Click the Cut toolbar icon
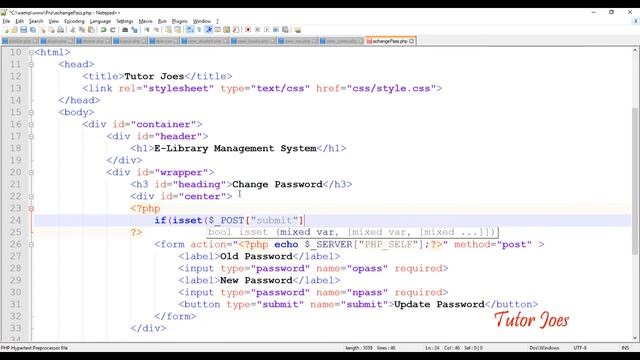Viewport: 640px width, 360px height. [72, 30]
